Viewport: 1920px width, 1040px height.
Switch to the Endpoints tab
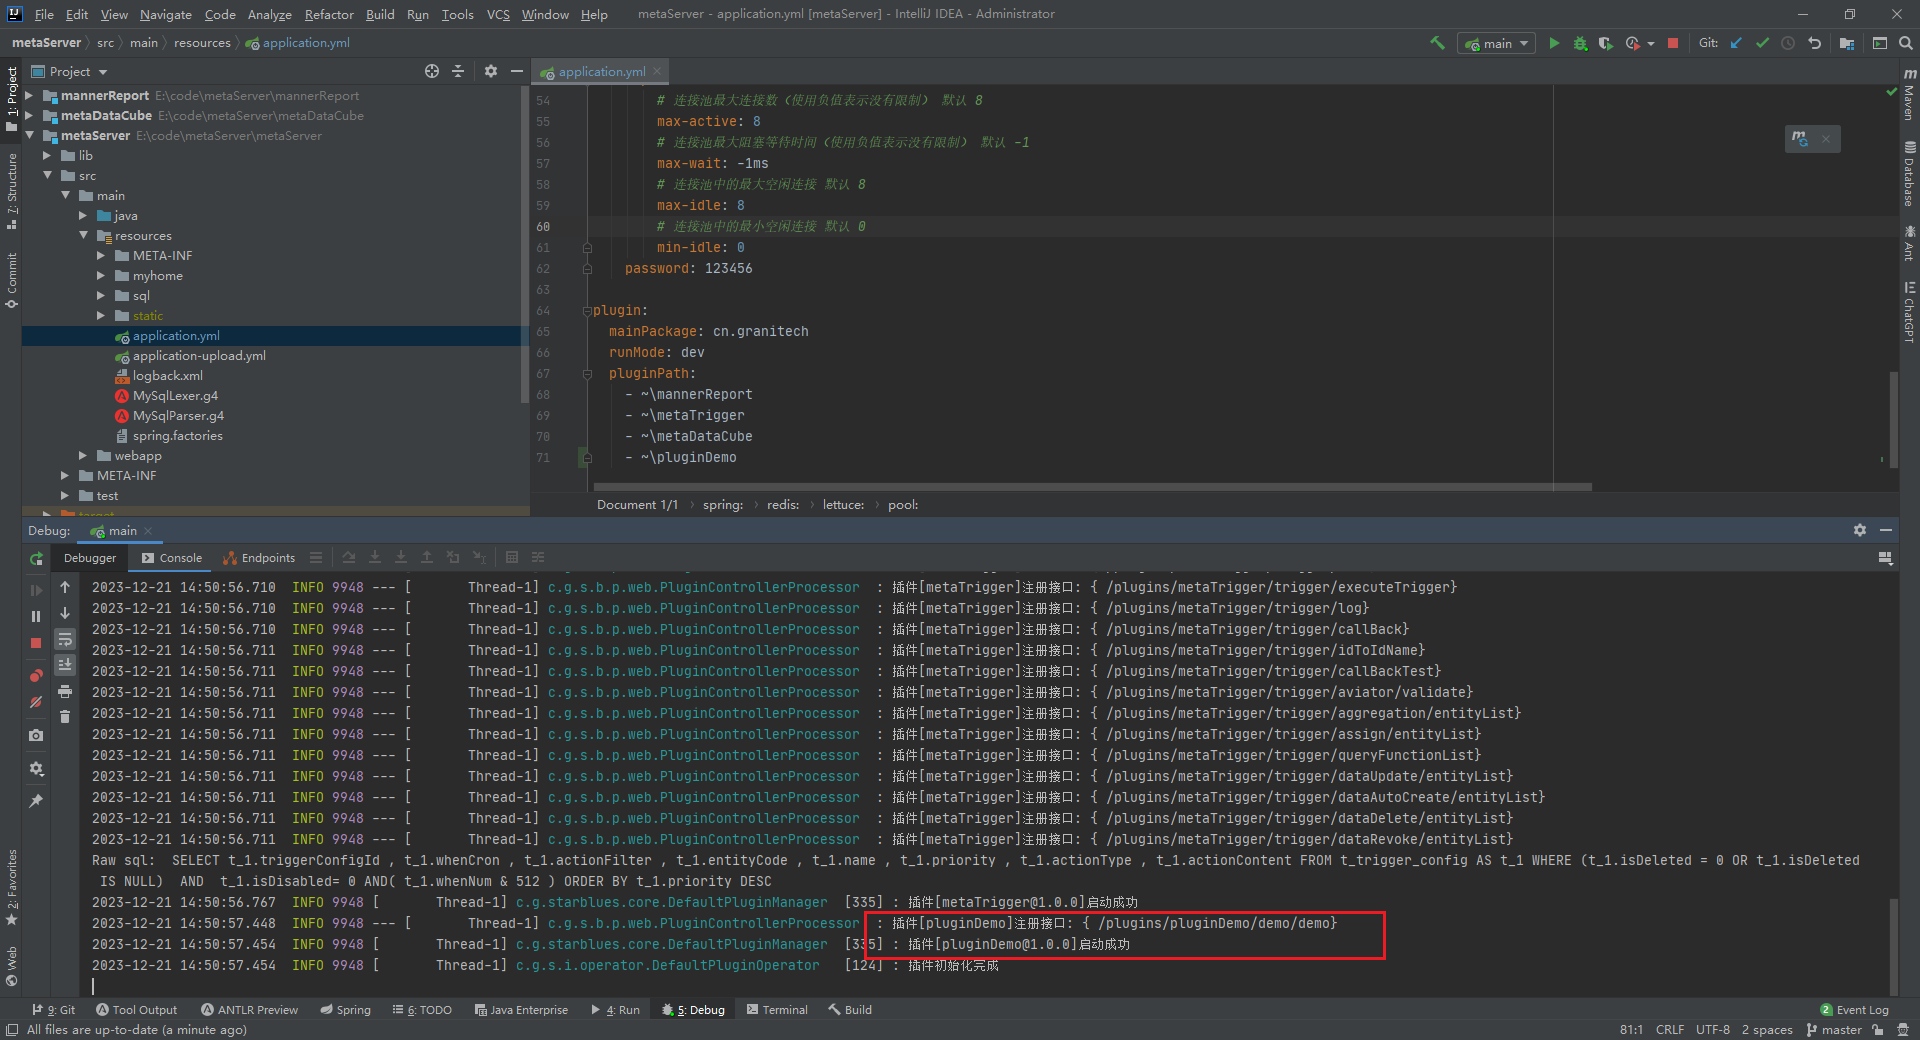(x=259, y=558)
